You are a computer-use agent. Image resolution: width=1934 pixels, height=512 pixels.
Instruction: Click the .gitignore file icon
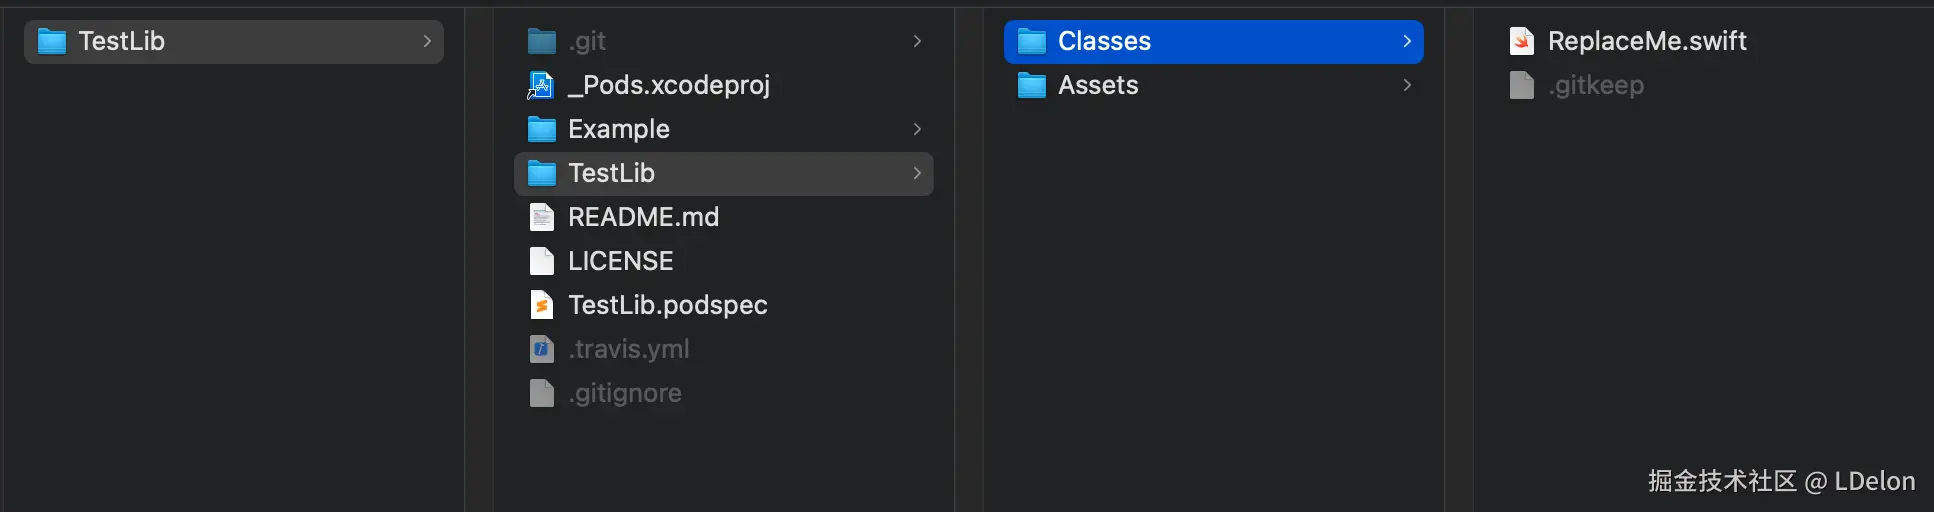[541, 393]
